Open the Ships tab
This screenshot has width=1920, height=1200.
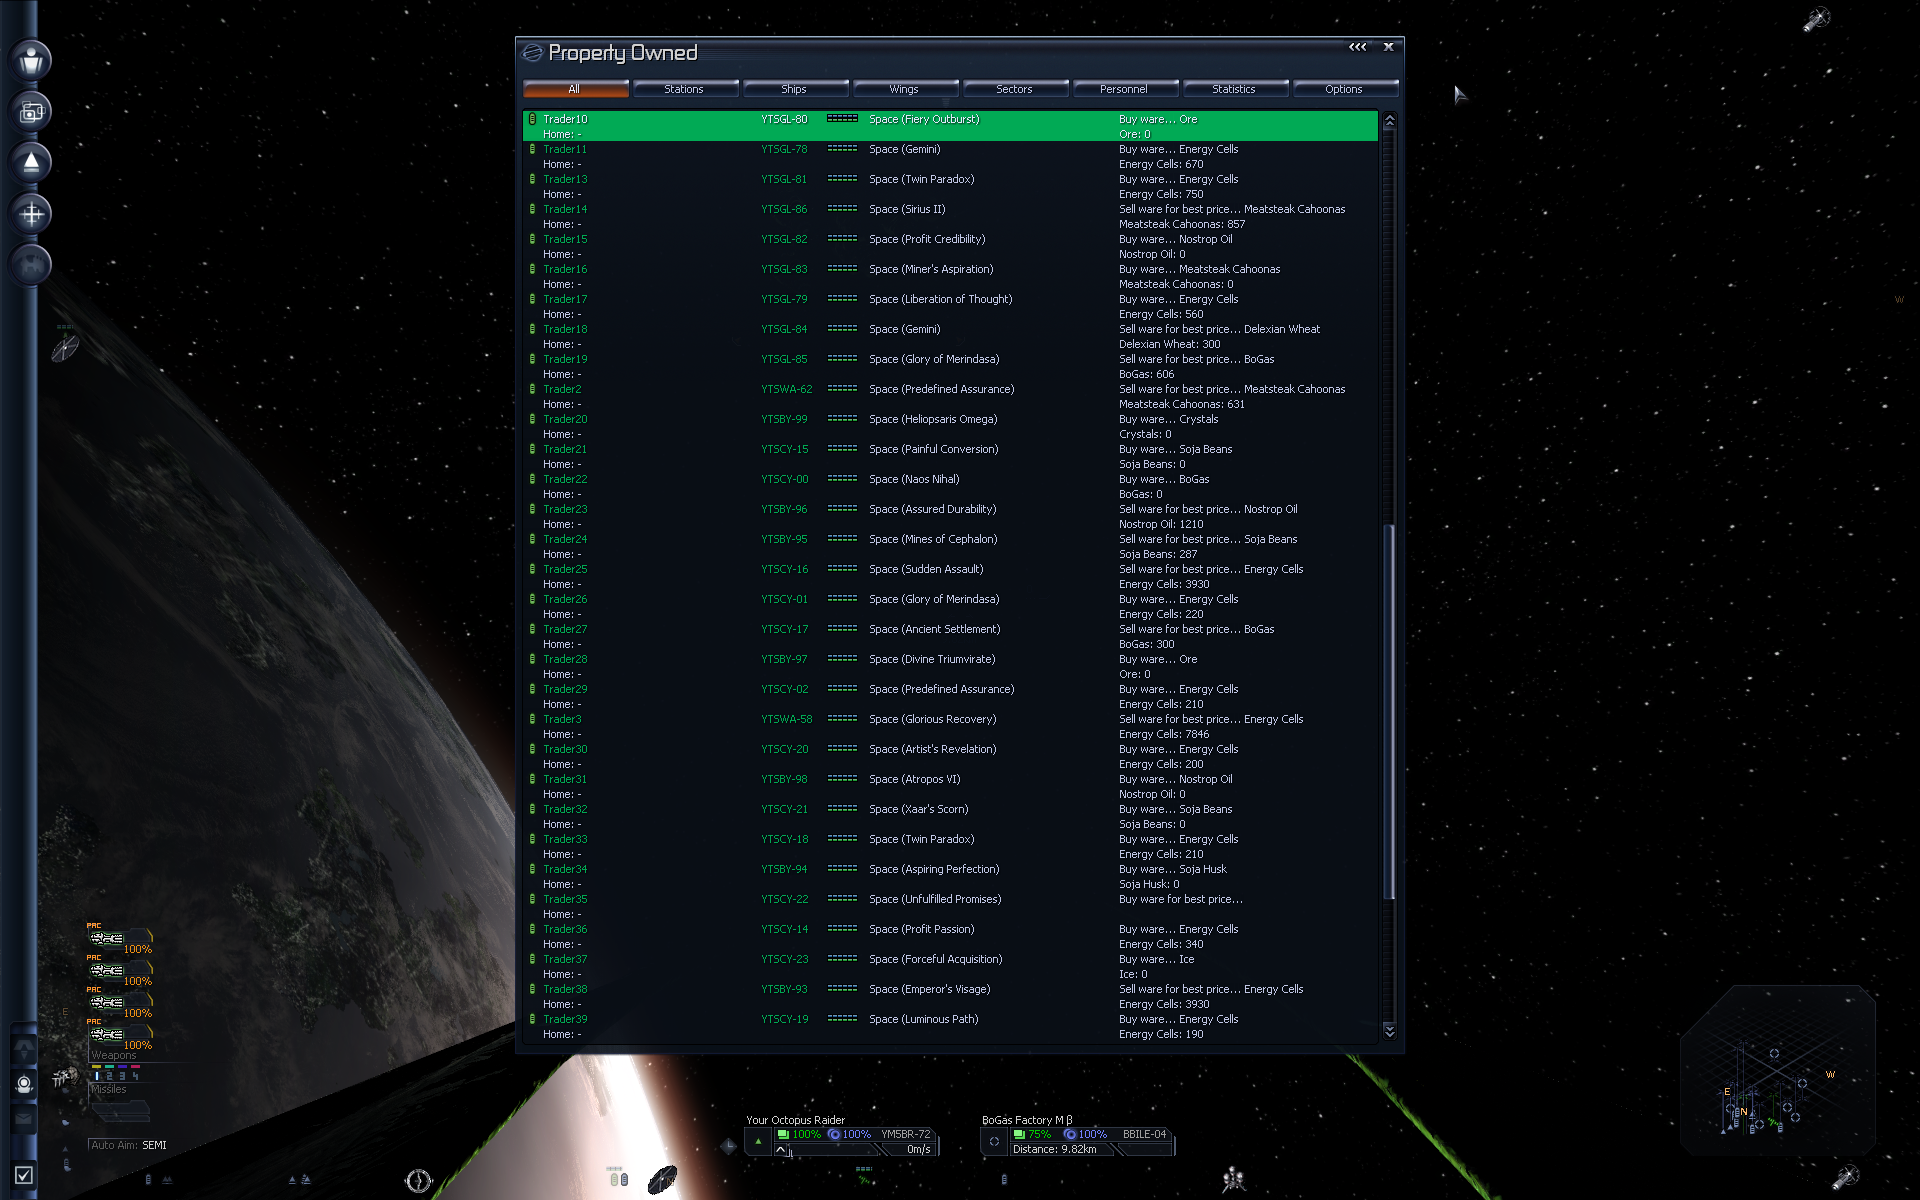click(795, 89)
